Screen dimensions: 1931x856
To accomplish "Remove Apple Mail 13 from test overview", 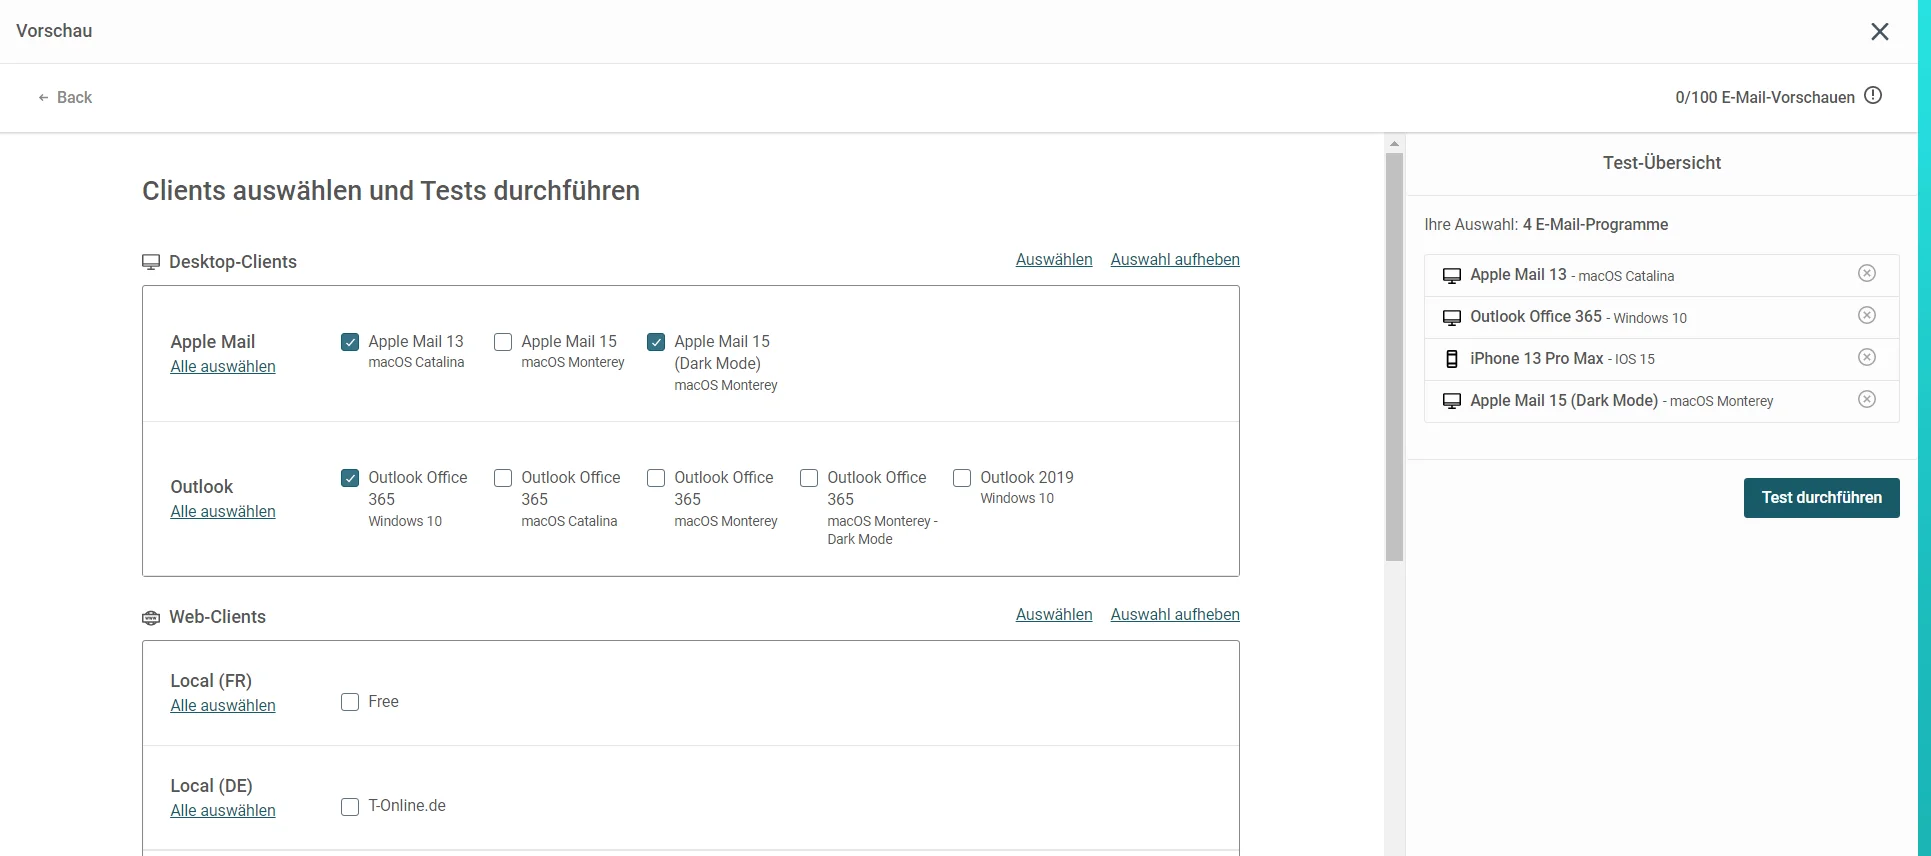I will [x=1866, y=274].
